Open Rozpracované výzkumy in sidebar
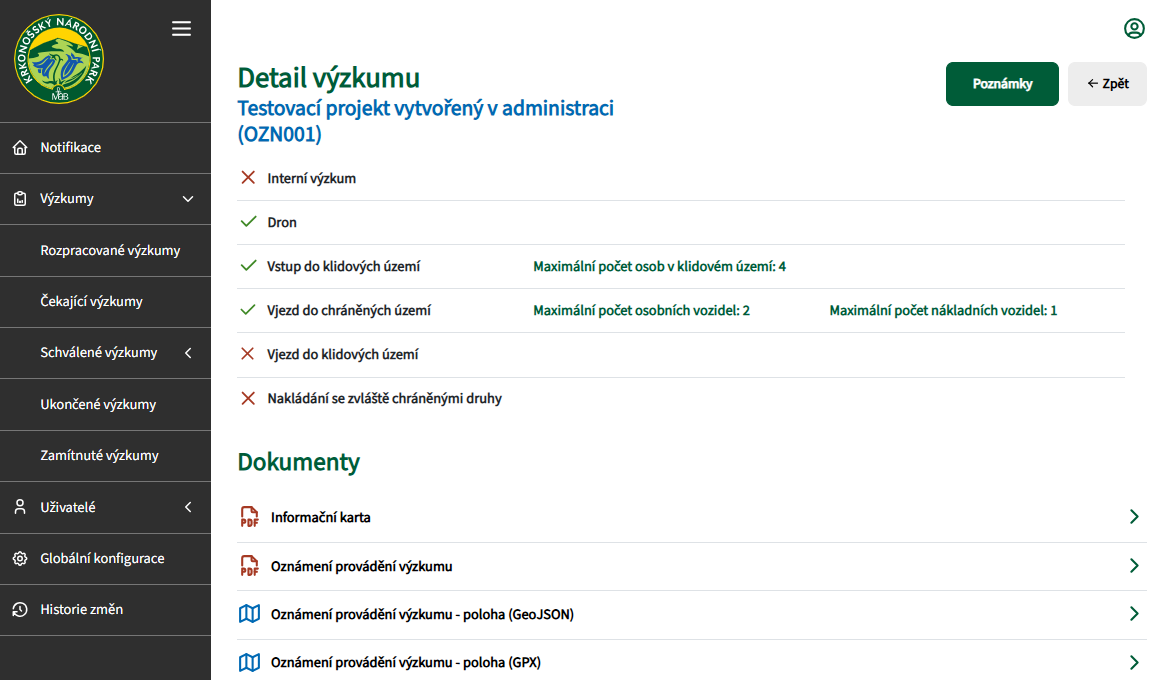The width and height of the screenshot is (1170, 680). pyautogui.click(x=110, y=251)
